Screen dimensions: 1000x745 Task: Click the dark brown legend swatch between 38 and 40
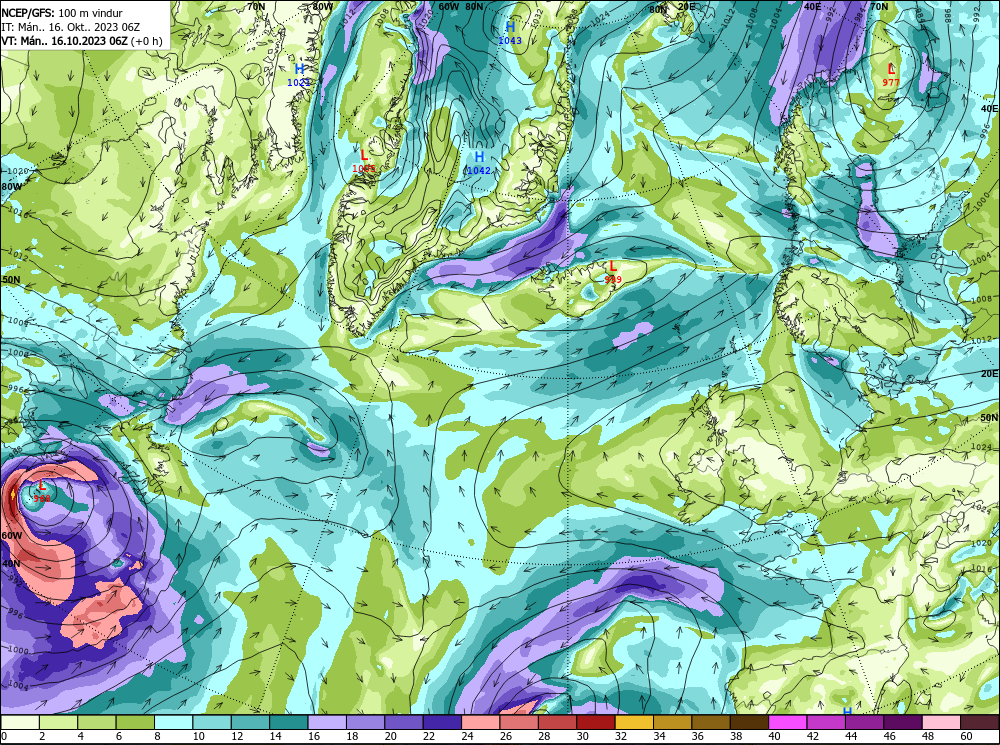tap(749, 722)
